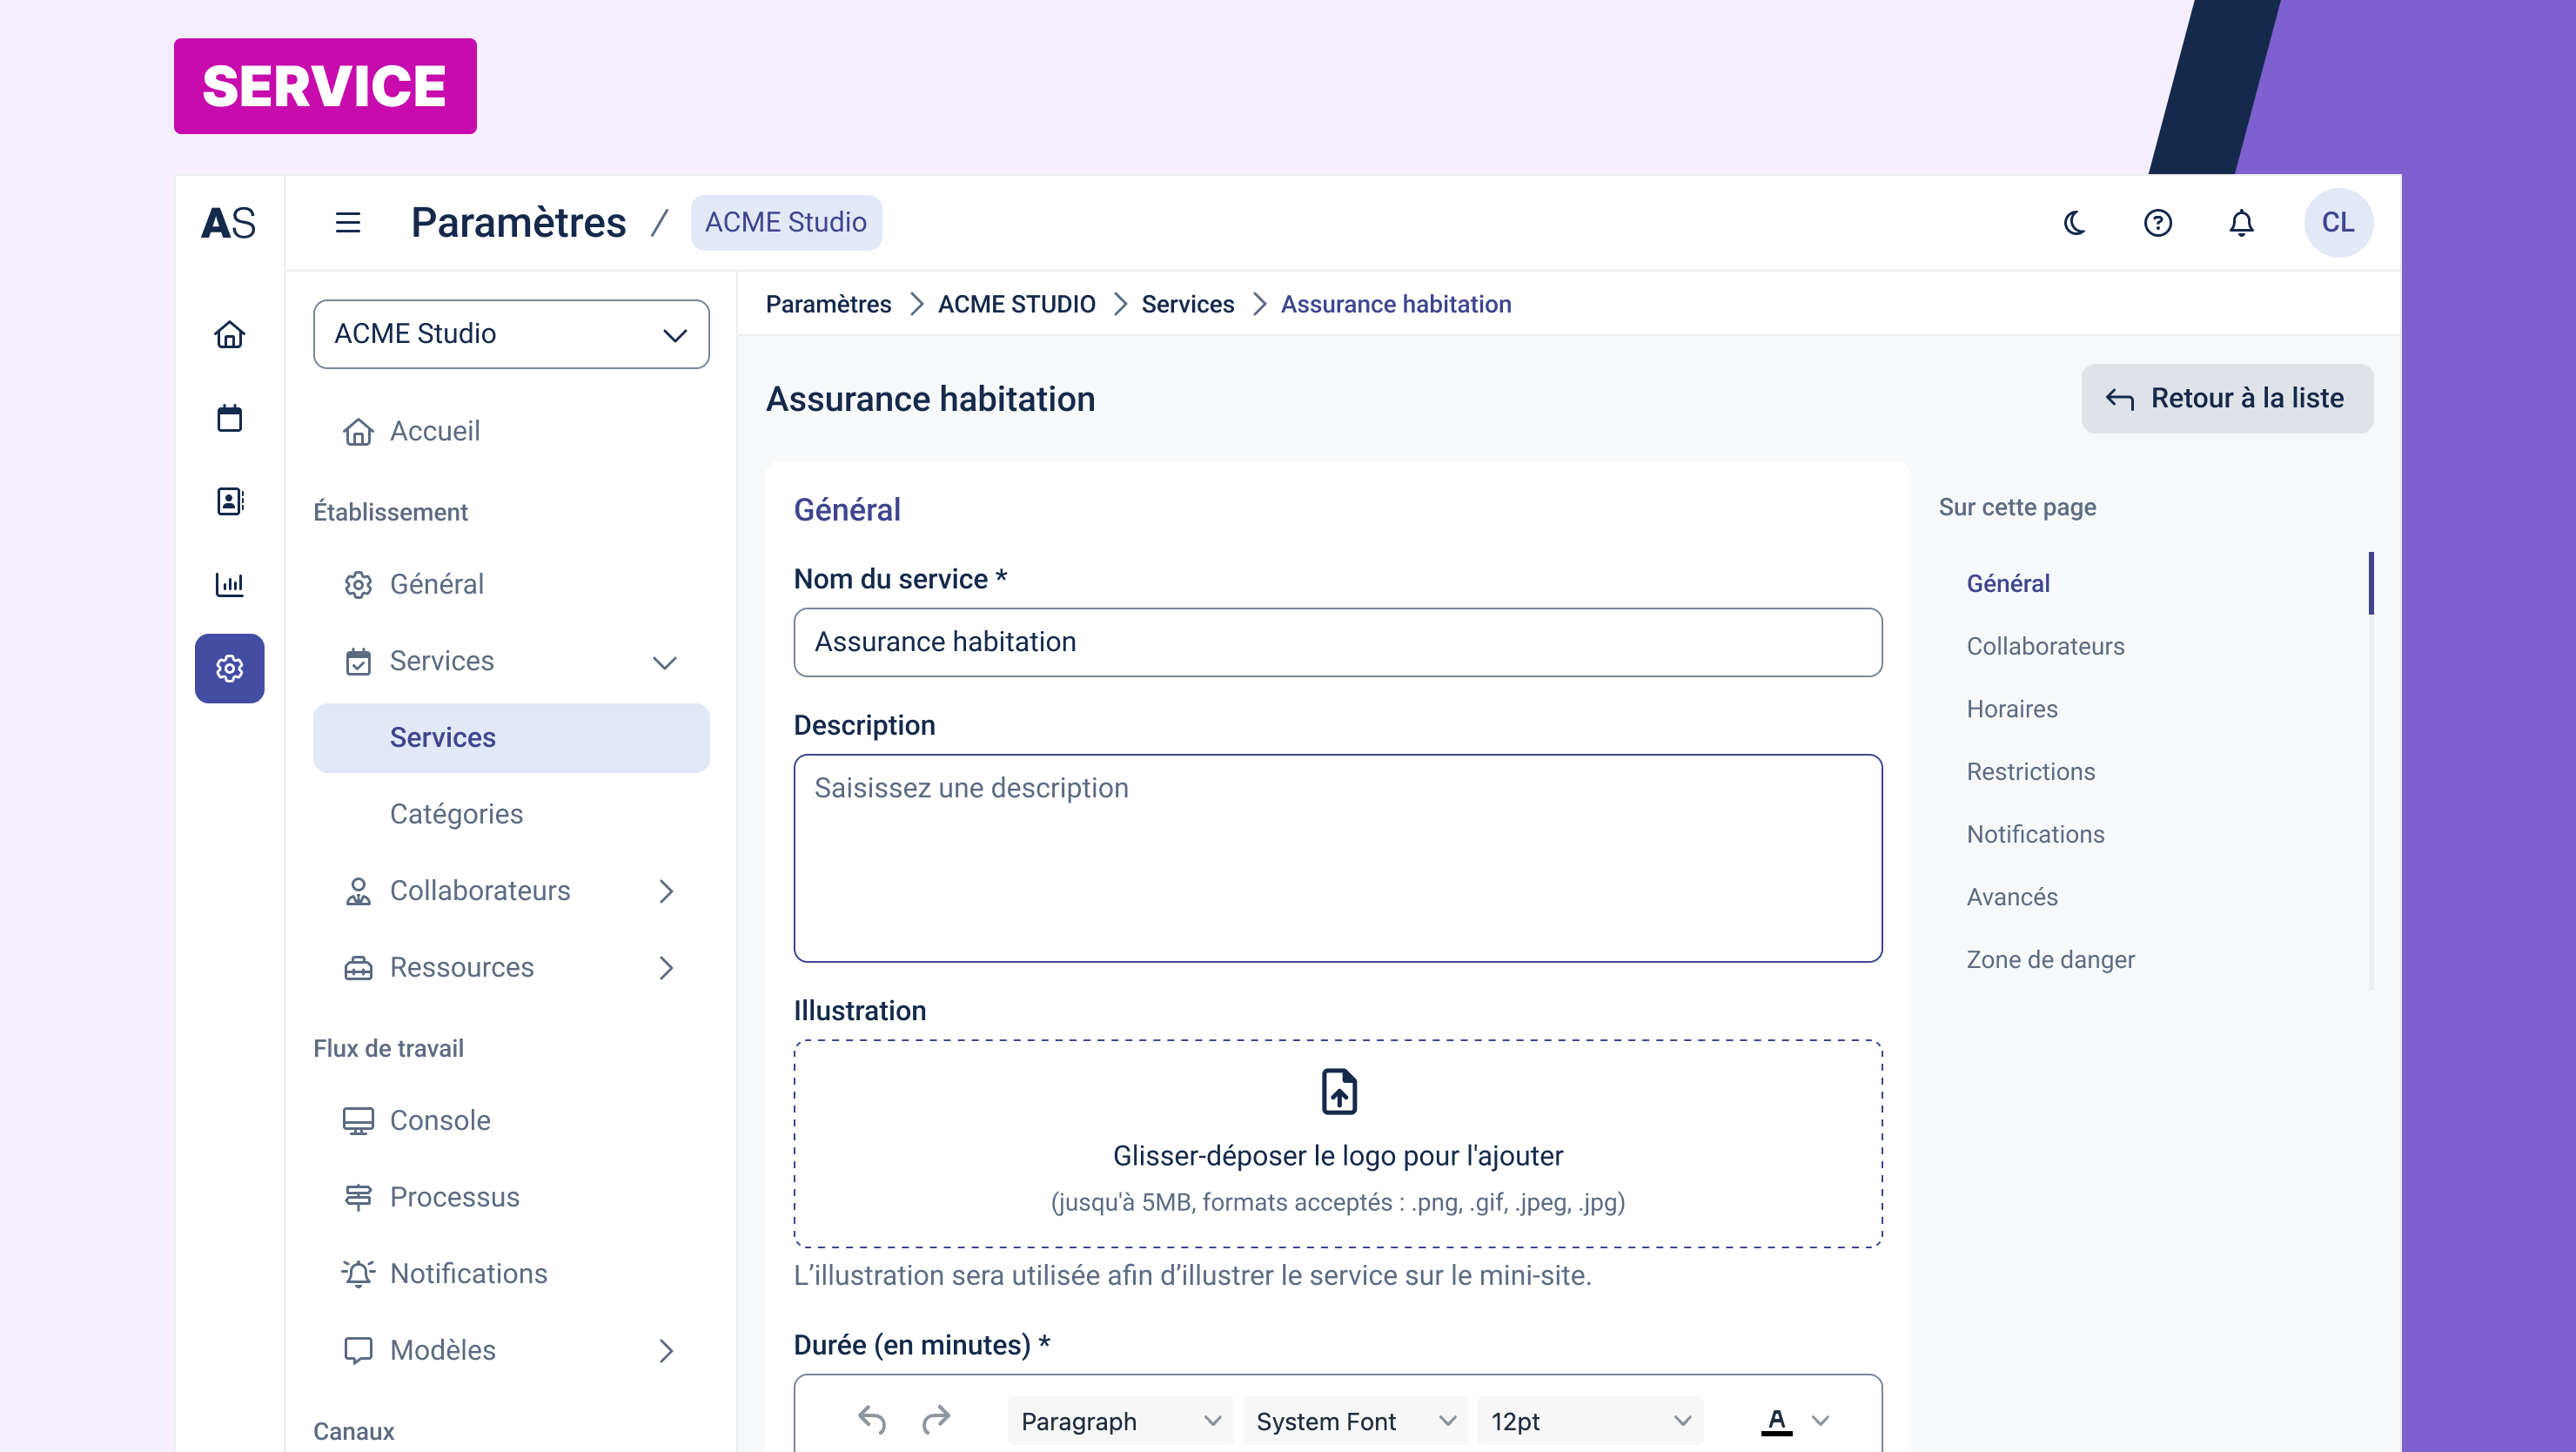Toggle dark mode moon icon

pyautogui.click(x=2075, y=223)
